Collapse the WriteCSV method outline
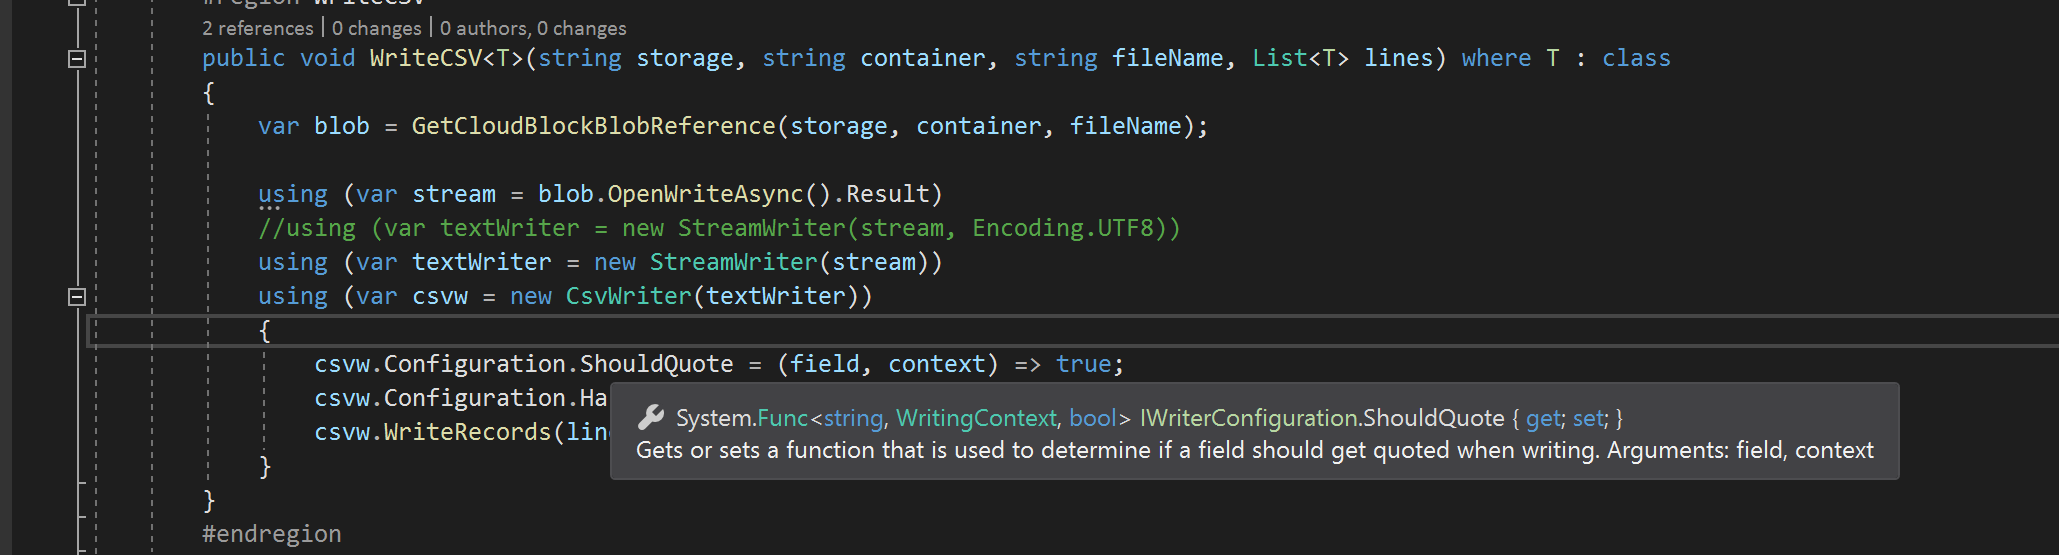This screenshot has width=2059, height=555. (x=76, y=59)
